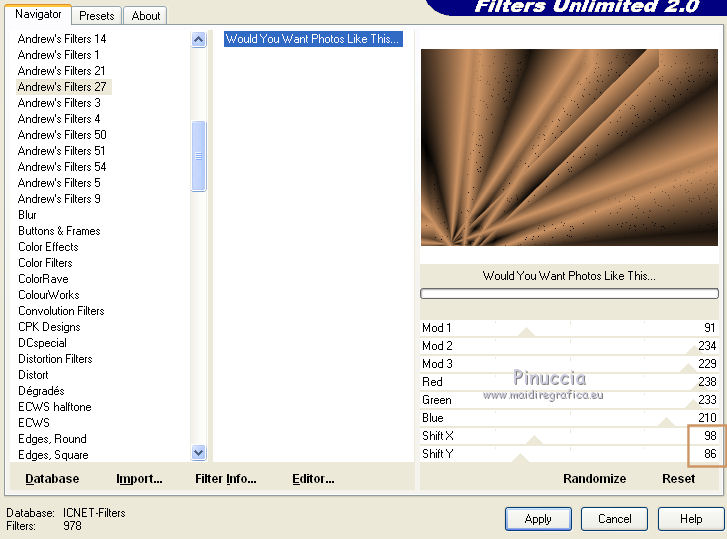Click the Mod 1 slider

[569, 328]
